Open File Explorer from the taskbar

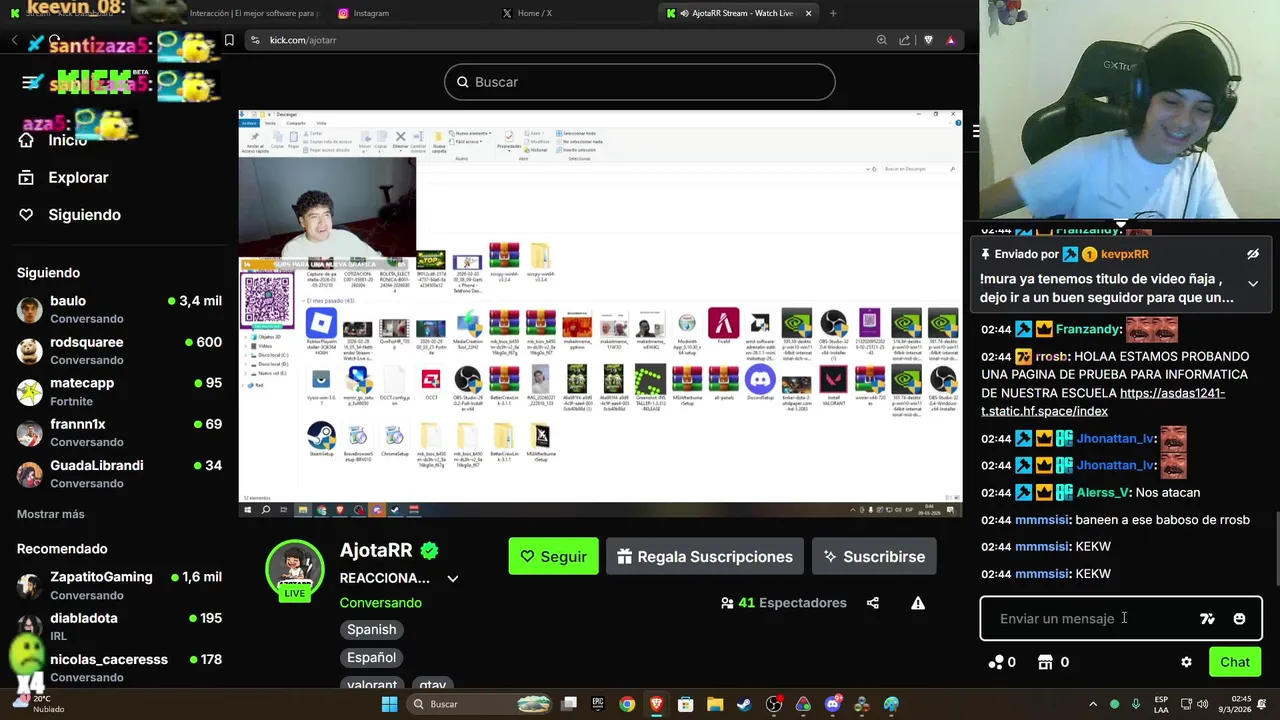click(715, 704)
